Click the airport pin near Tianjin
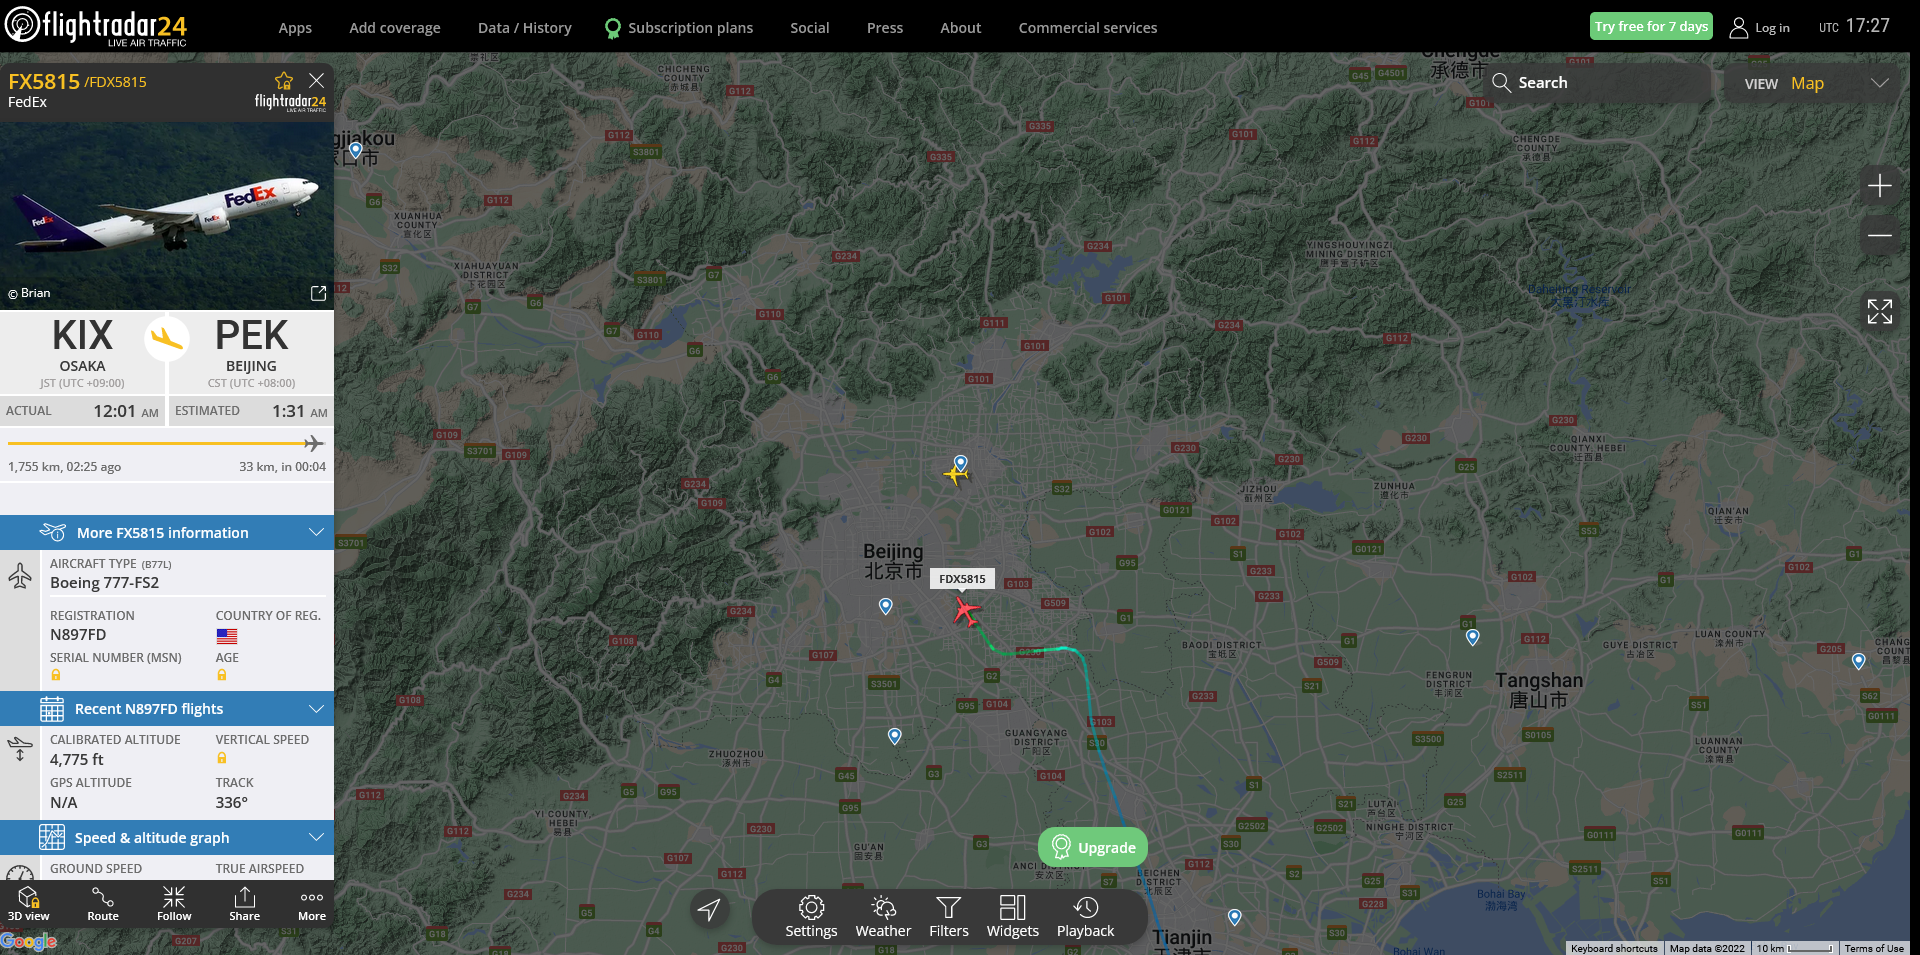The image size is (1920, 955). pos(1234,917)
